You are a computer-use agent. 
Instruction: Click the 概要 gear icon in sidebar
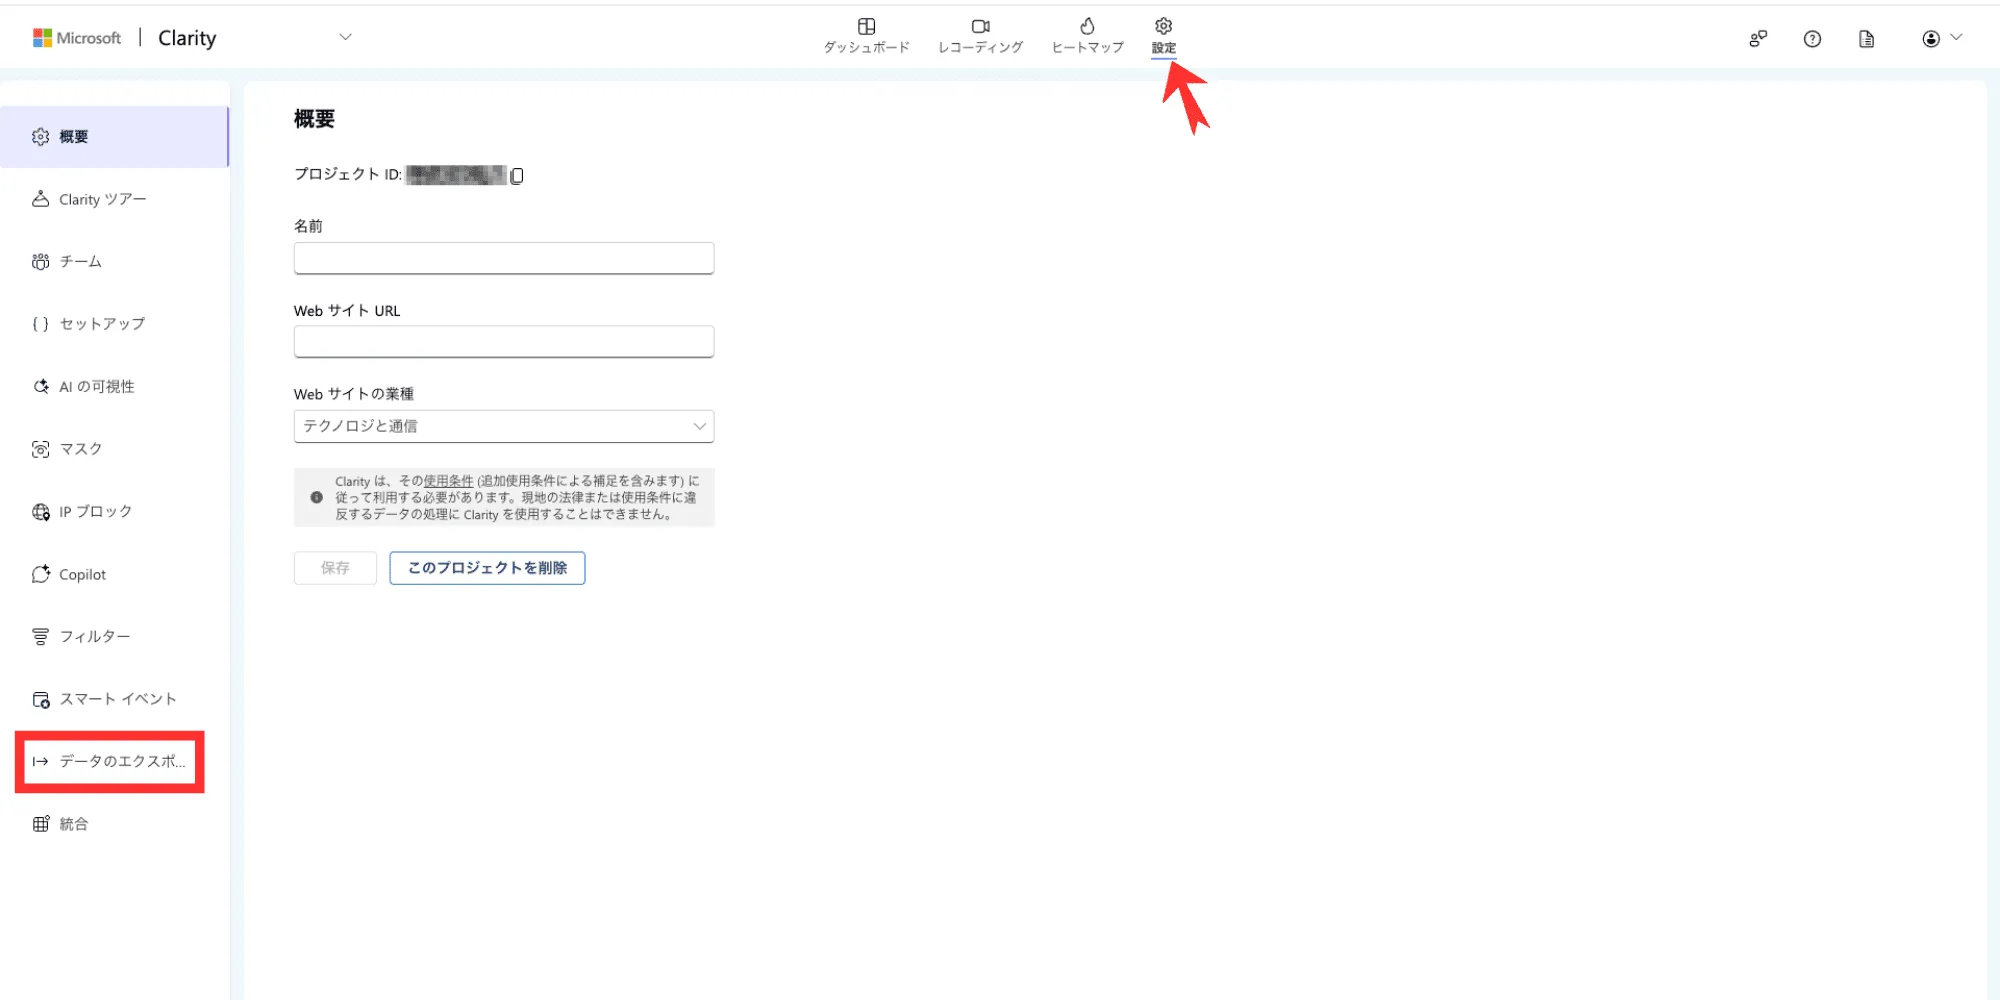pyautogui.click(x=40, y=137)
